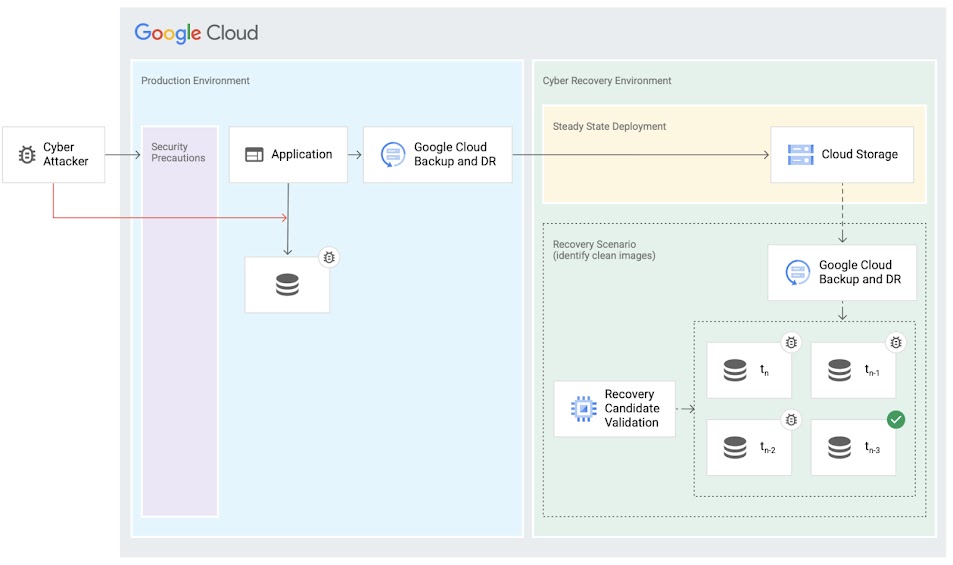Click the tn-3 snapshot label
The image size is (953, 565).
coord(872,448)
